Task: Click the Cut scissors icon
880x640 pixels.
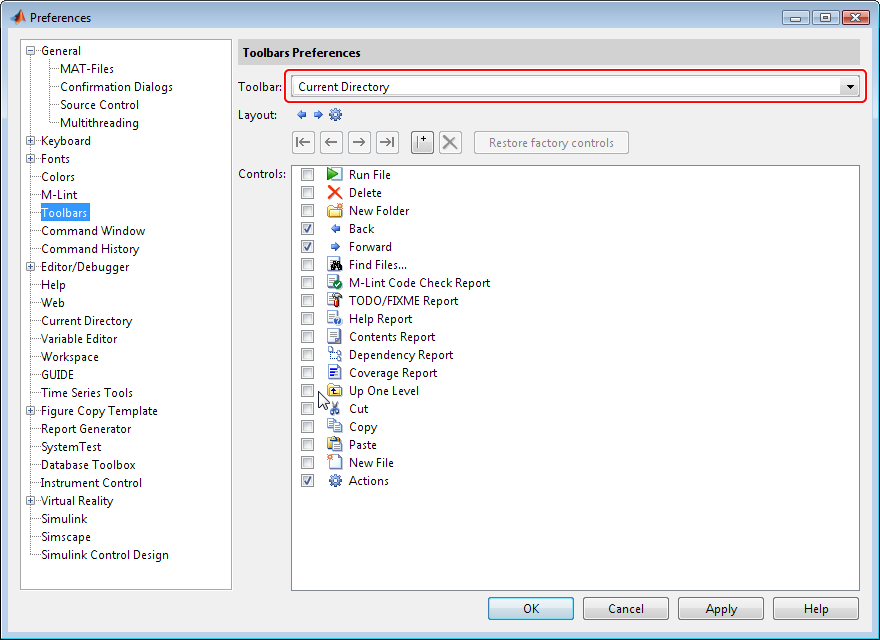Action: click(x=334, y=409)
